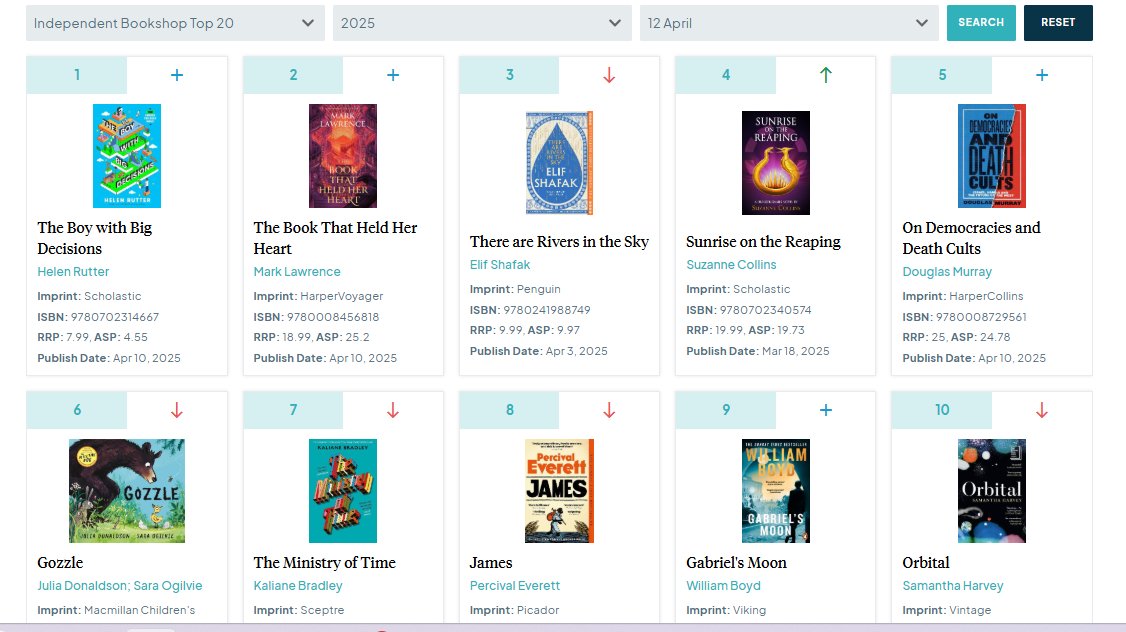Open Sunrise on the Reaping cover image
Screen dimensions: 1126x632
pos(776,163)
